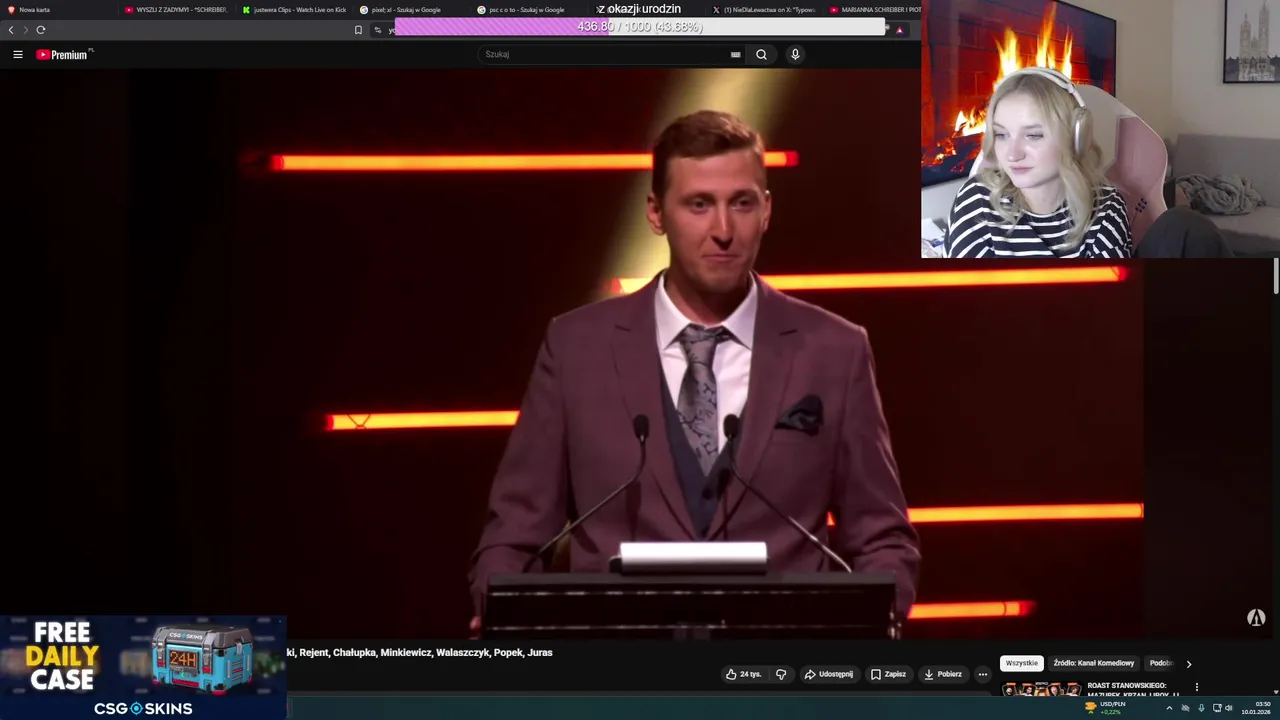
Task: Open taskbar microphone tray icon
Action: point(1201,708)
